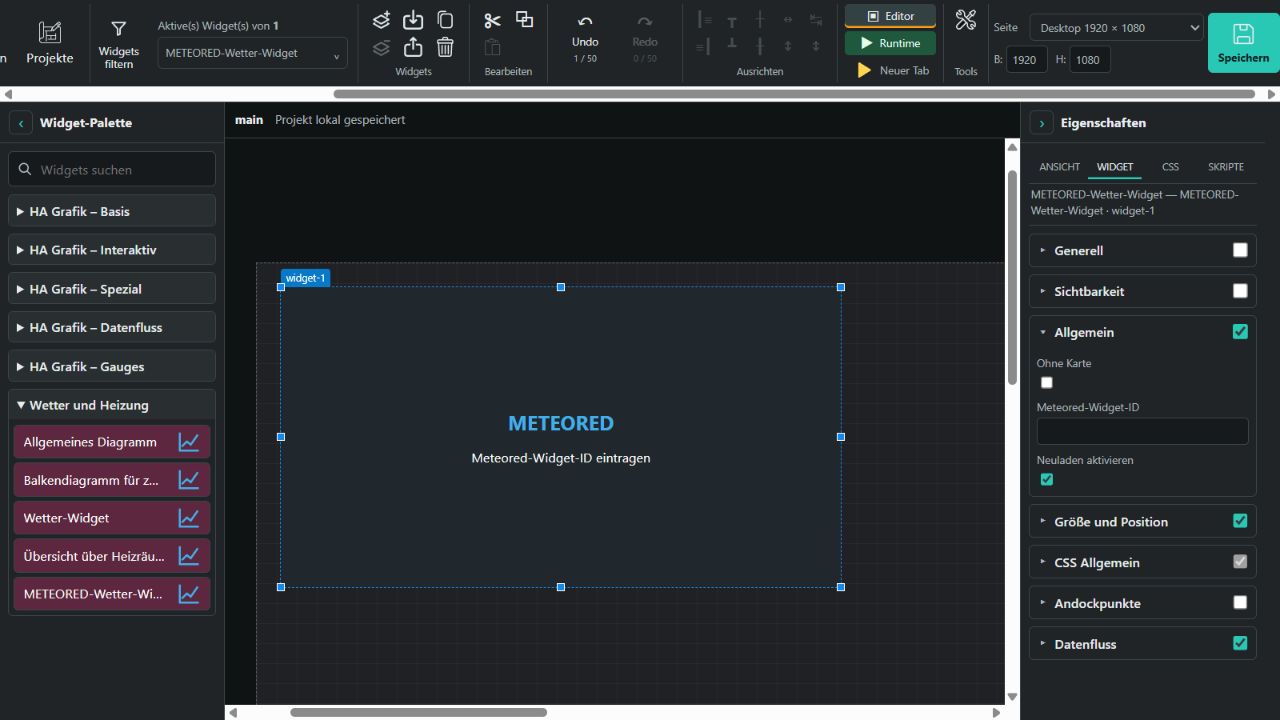Click the Undo arrow icon

point(585,21)
